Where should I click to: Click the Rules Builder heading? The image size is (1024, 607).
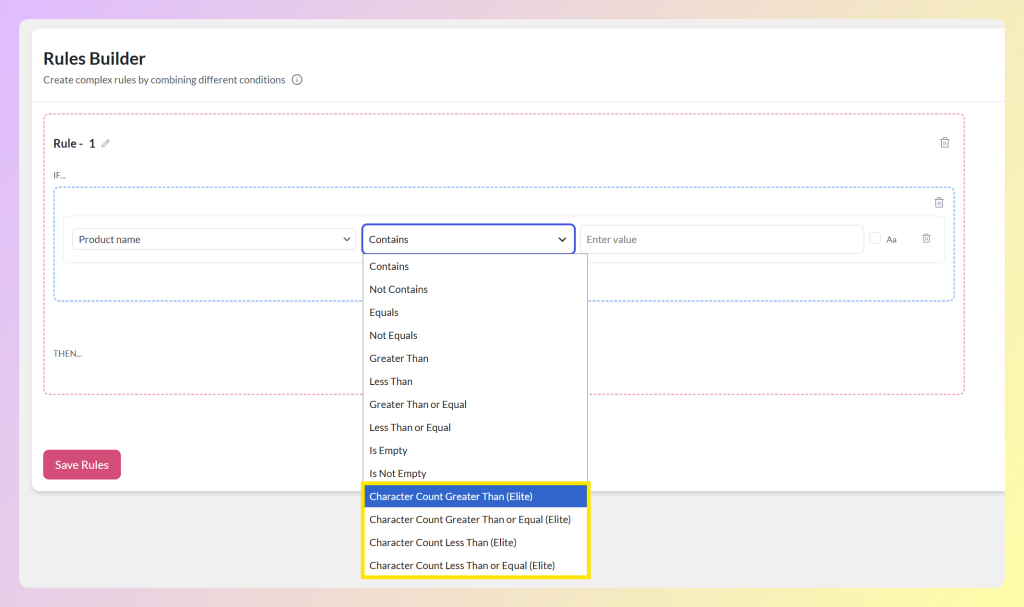(94, 58)
